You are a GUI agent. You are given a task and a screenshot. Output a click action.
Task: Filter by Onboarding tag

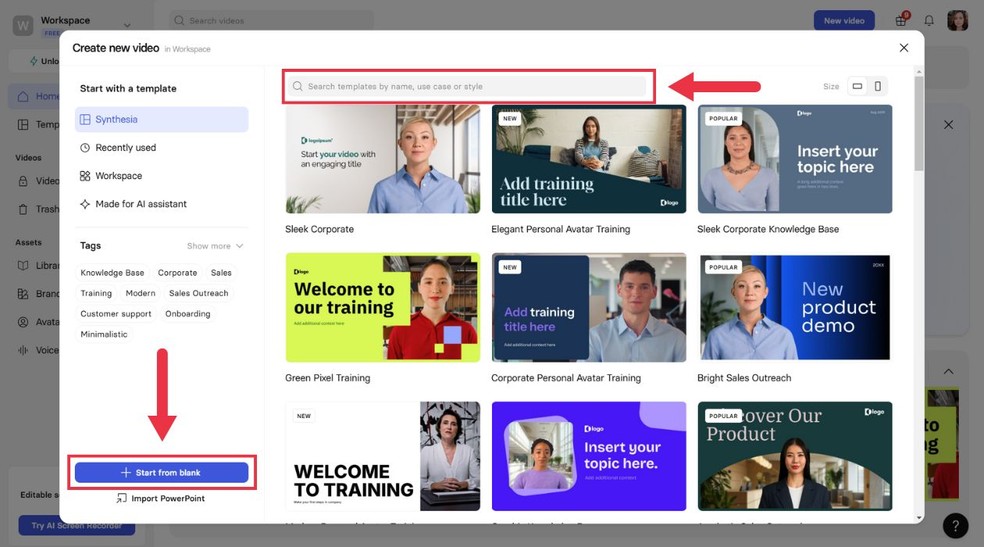coord(188,314)
